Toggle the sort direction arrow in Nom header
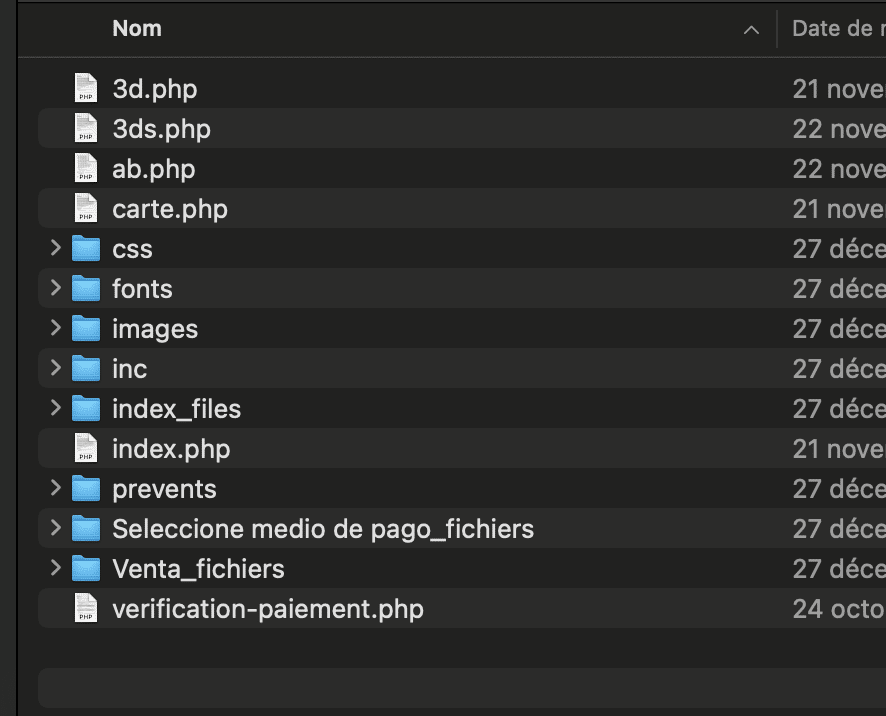This screenshot has width=886, height=716. coord(751,30)
